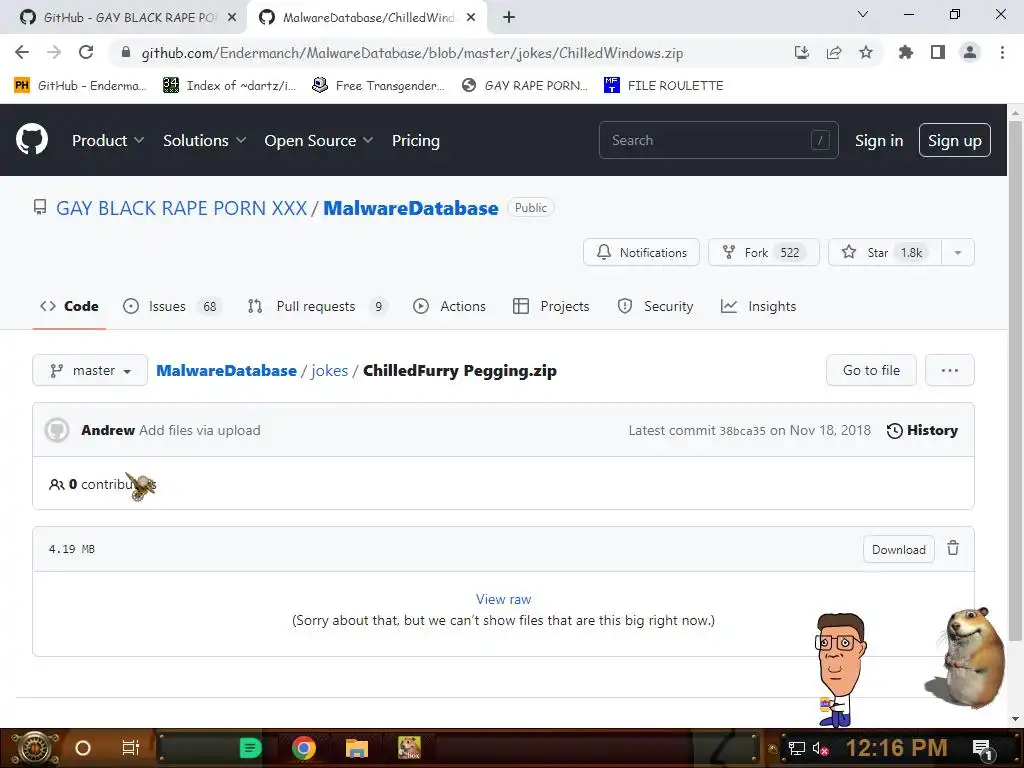Open Chrome's three-dot menu
1024x768 pixels.
point(1002,52)
